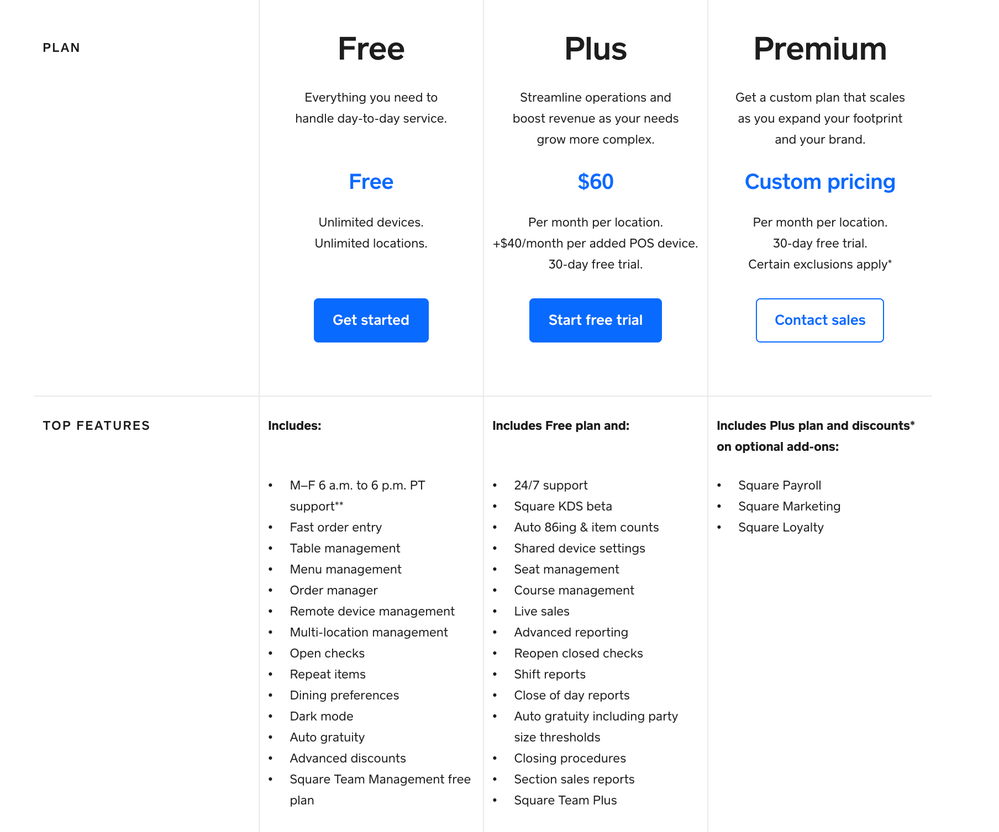Click the Square Marketing list item

pyautogui.click(x=789, y=506)
